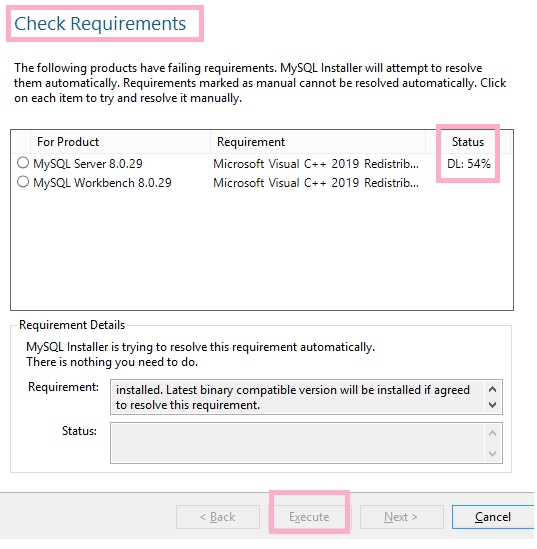This screenshot has height=549, width=537.
Task: Click the up arrow in Status text box
Action: pos(493,433)
